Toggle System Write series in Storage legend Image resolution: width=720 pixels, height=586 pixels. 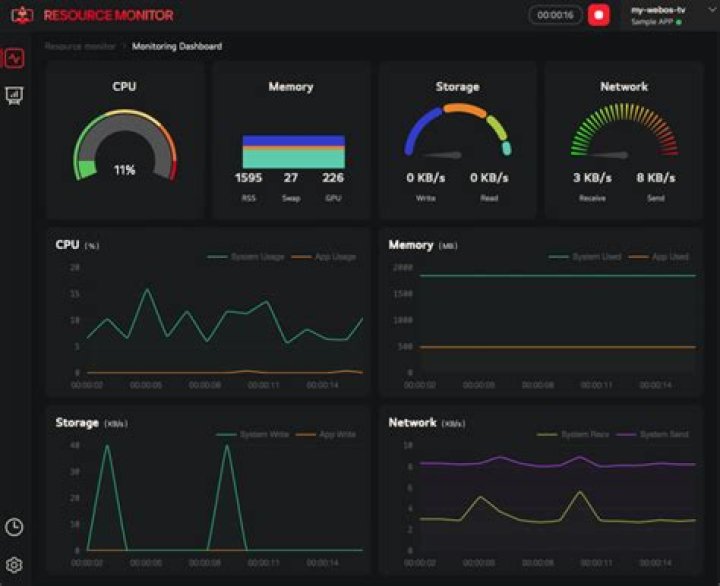(252, 434)
